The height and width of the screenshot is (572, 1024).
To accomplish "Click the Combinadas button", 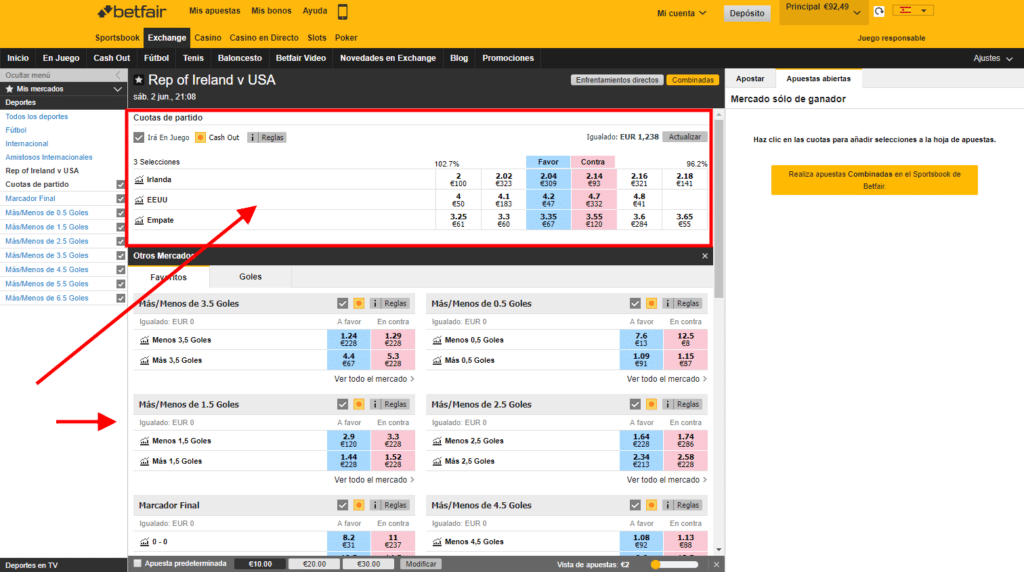I will click(x=692, y=80).
